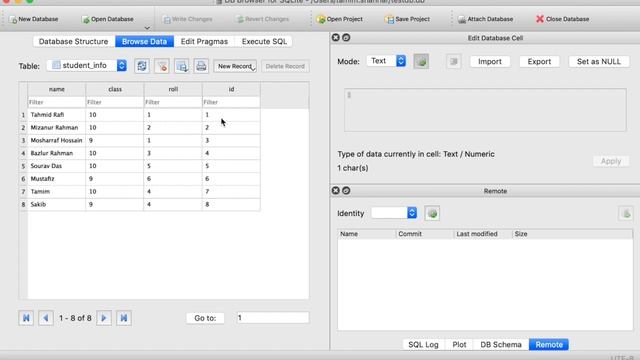The height and width of the screenshot is (360, 640).
Task: Sort by the class column header
Action: point(115,89)
